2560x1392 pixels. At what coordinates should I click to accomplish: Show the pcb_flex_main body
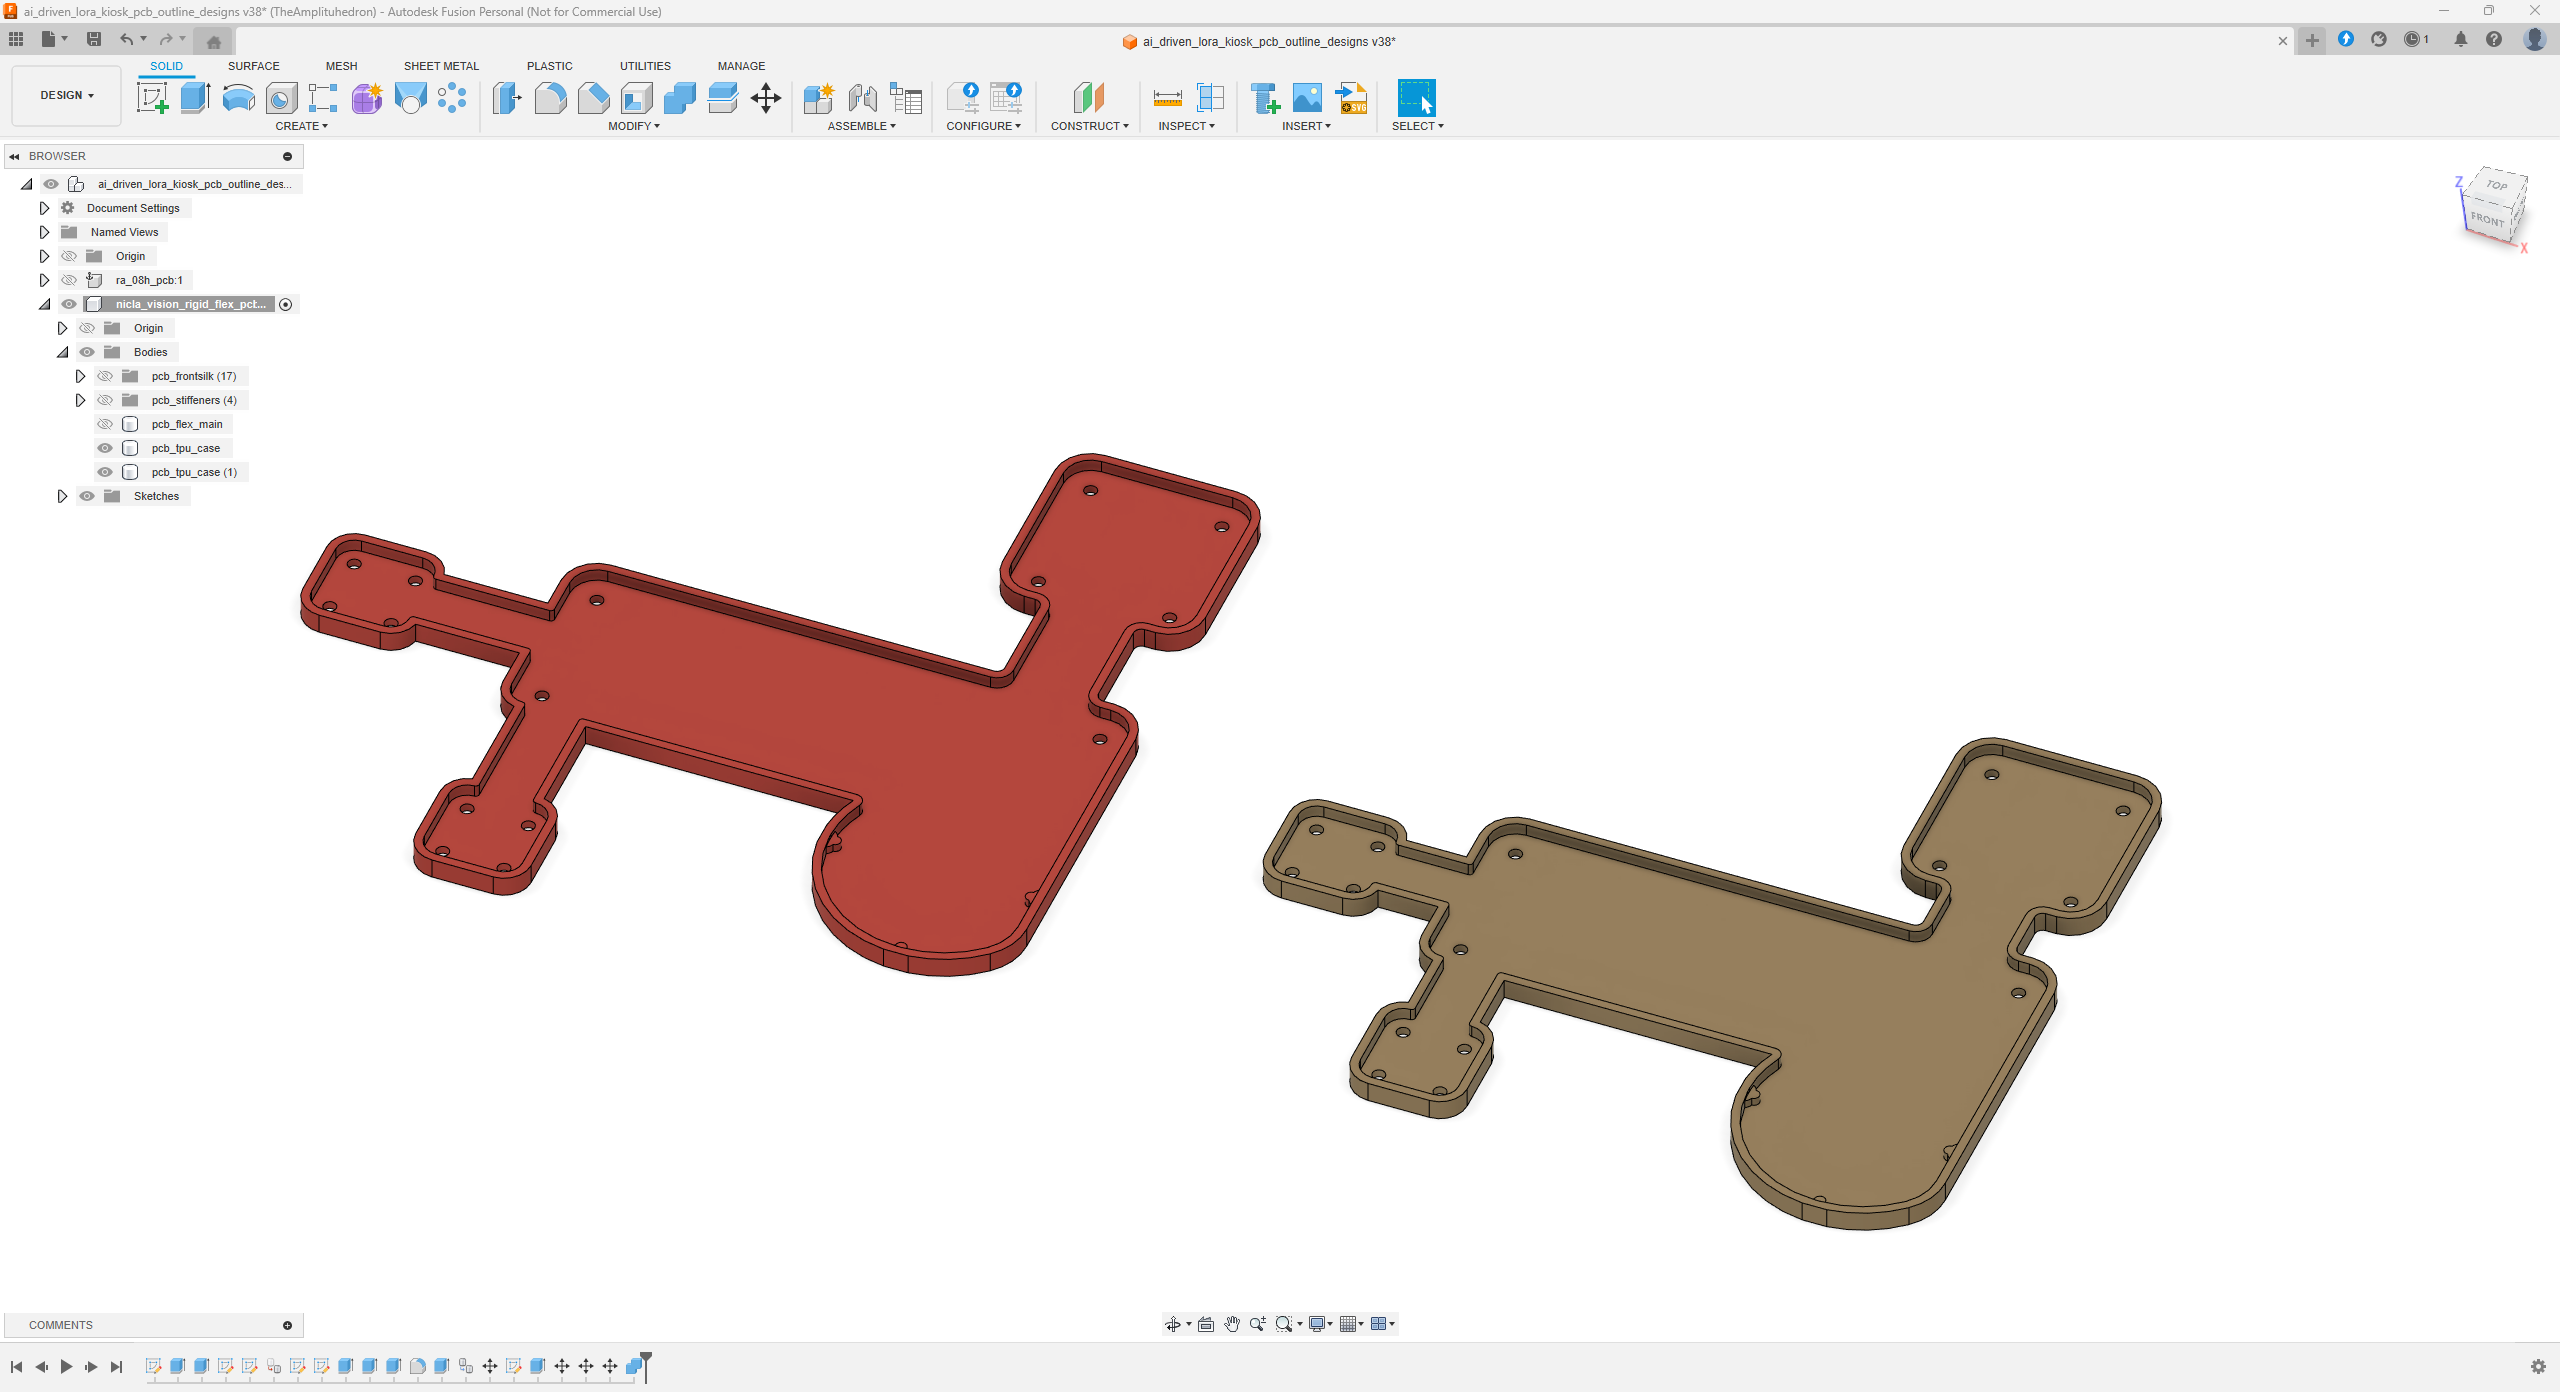pyautogui.click(x=105, y=424)
